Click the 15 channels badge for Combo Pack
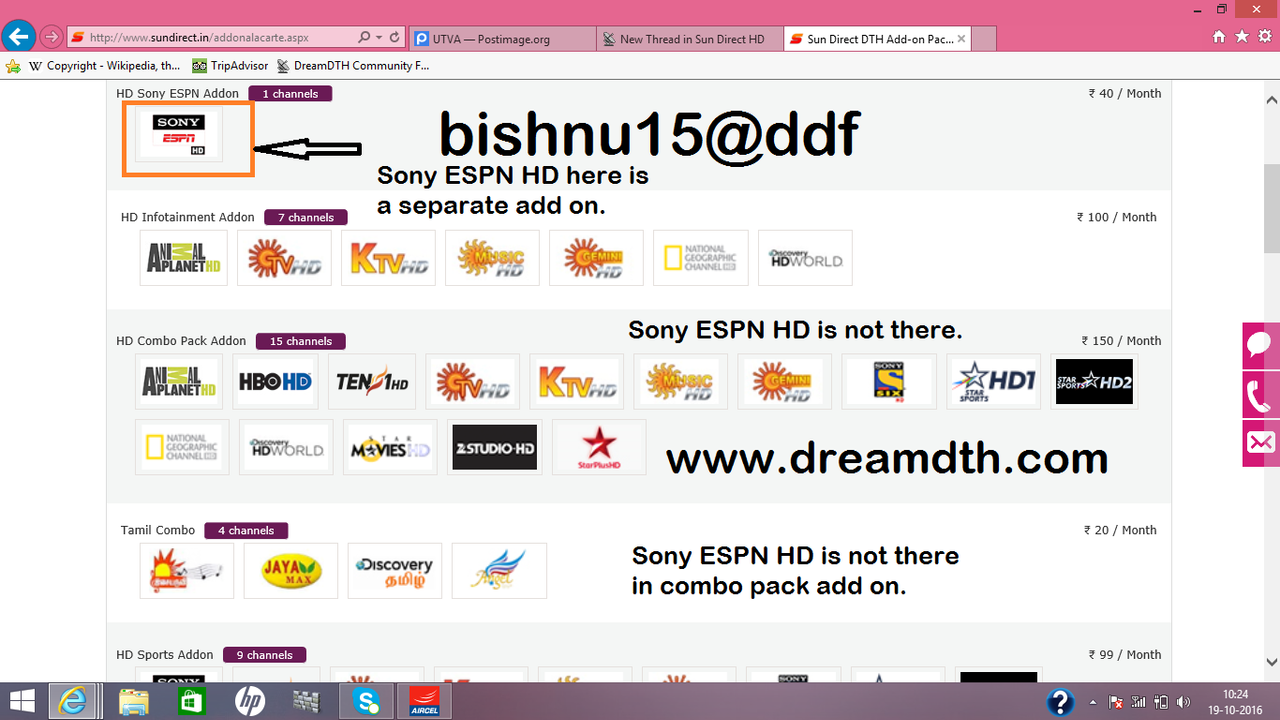This screenshot has height=720, width=1280. tap(301, 341)
